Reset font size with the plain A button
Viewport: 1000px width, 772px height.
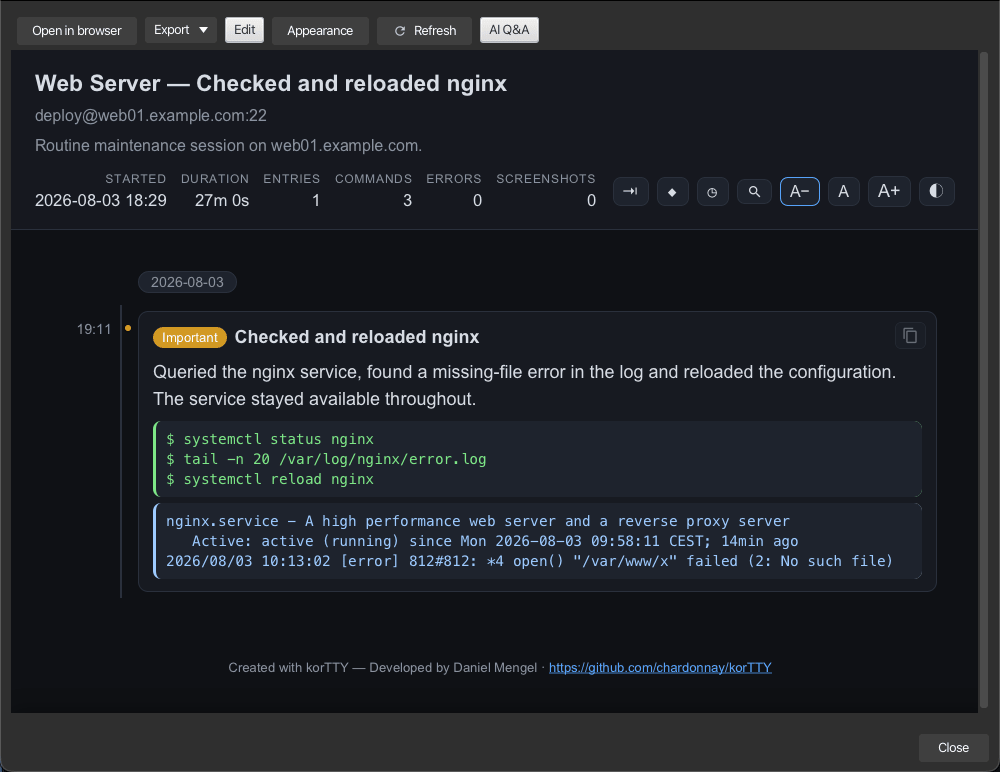click(843, 191)
